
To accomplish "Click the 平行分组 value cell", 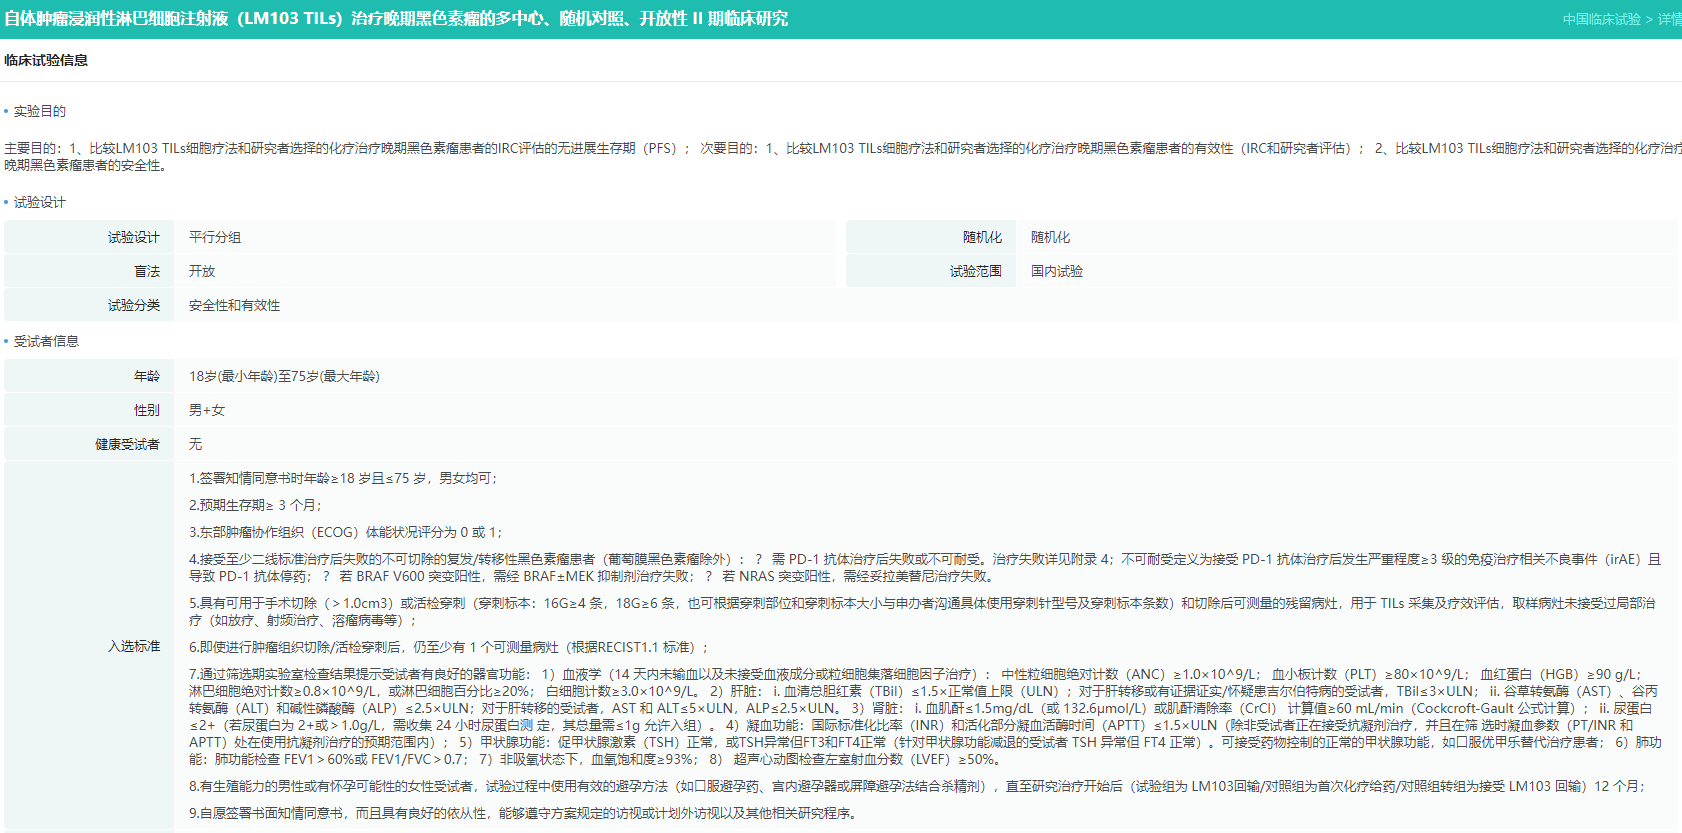I will (215, 237).
